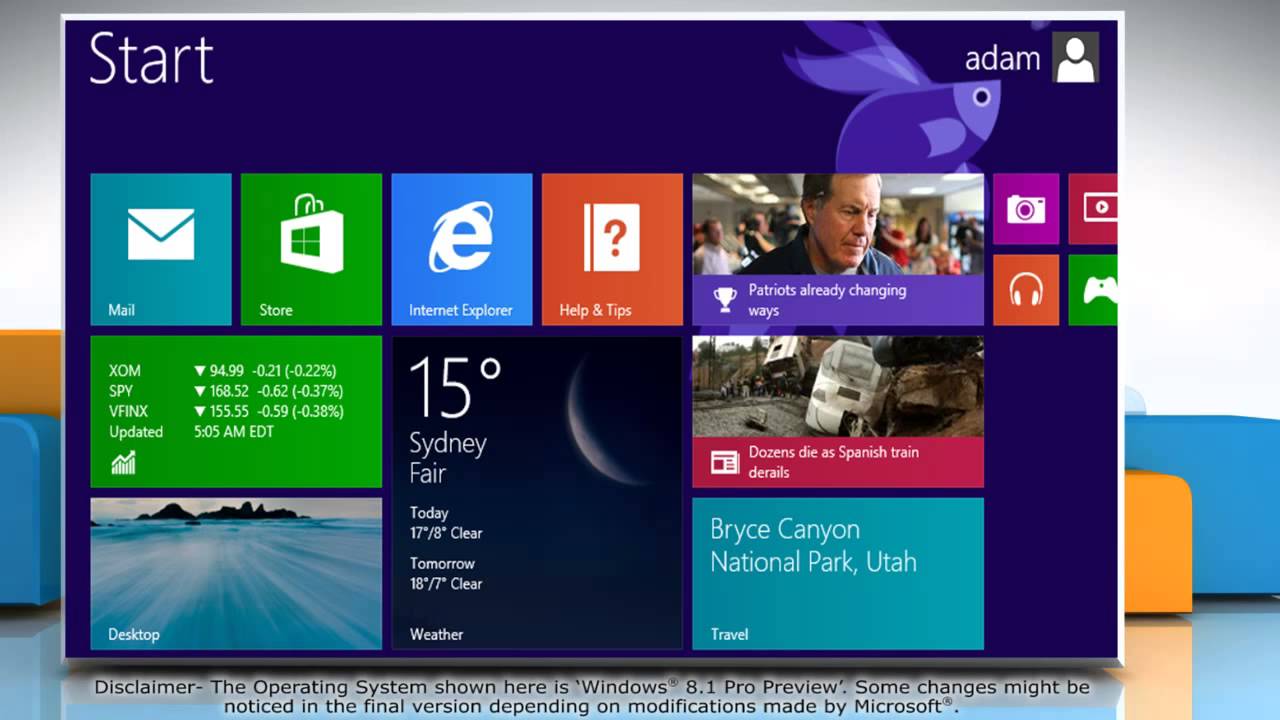1280x720 pixels.
Task: Click the 15° temperature reading
Action: point(455,386)
